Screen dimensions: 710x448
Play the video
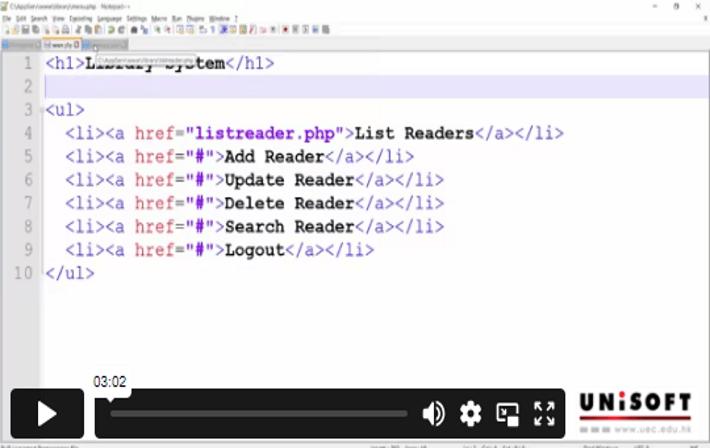47,414
